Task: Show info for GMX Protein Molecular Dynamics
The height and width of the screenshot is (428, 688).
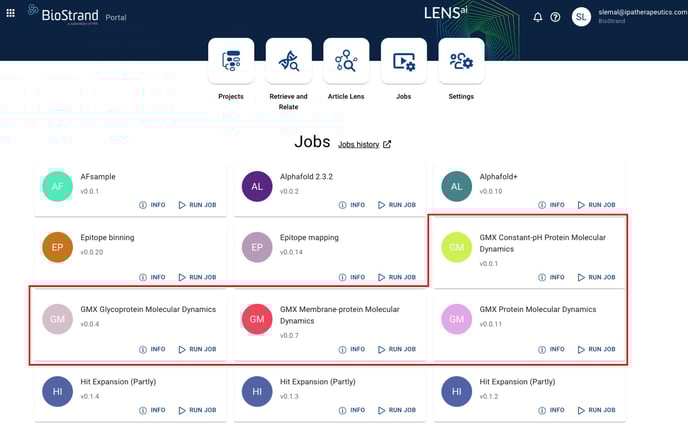Action: point(552,349)
